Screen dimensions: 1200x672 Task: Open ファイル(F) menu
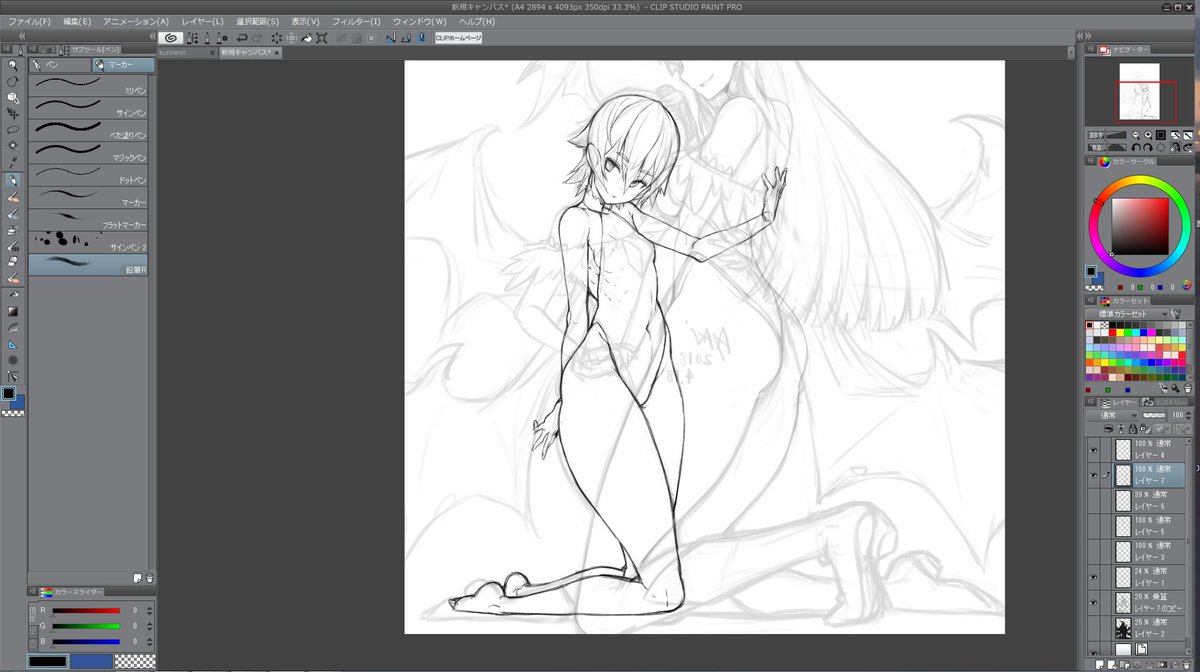pos(29,21)
